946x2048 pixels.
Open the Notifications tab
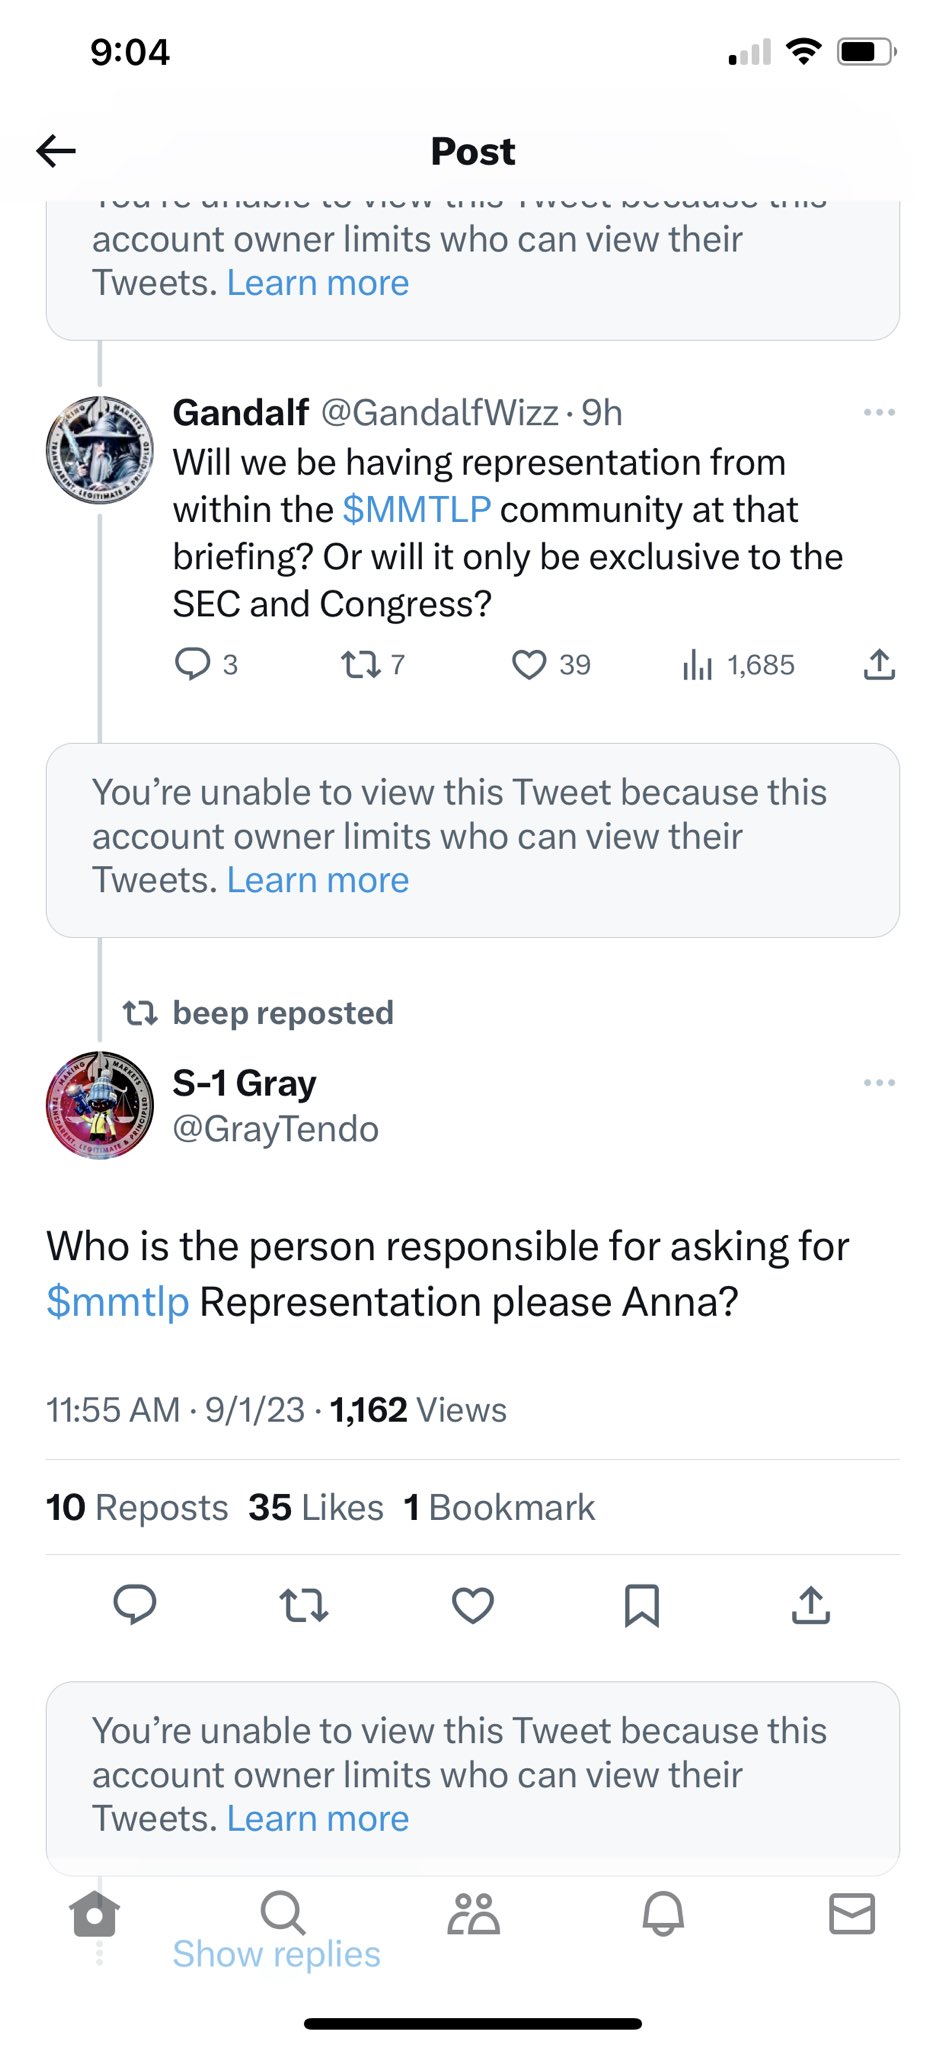coord(662,1913)
